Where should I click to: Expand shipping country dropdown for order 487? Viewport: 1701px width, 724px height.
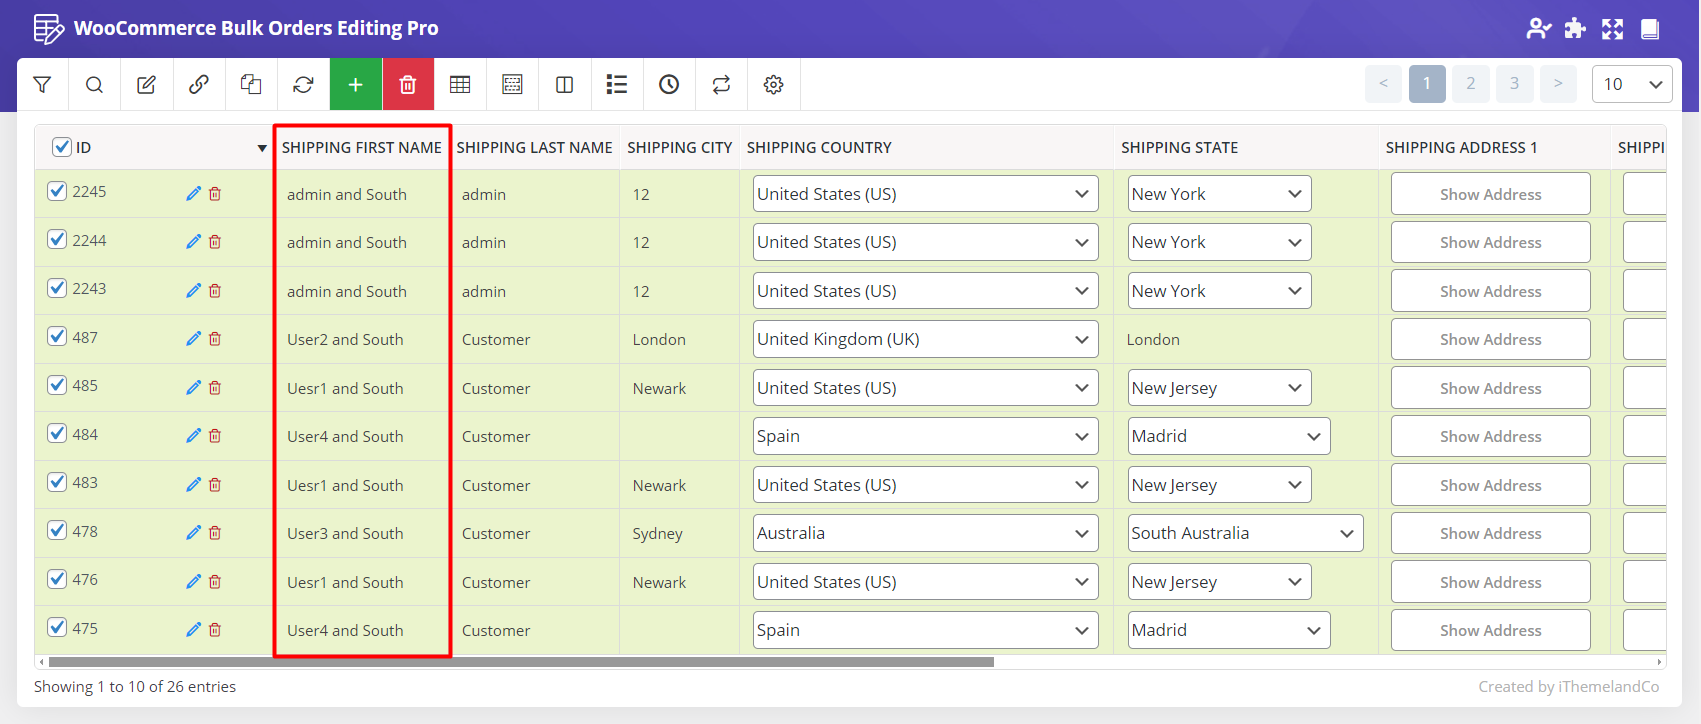[x=925, y=339]
